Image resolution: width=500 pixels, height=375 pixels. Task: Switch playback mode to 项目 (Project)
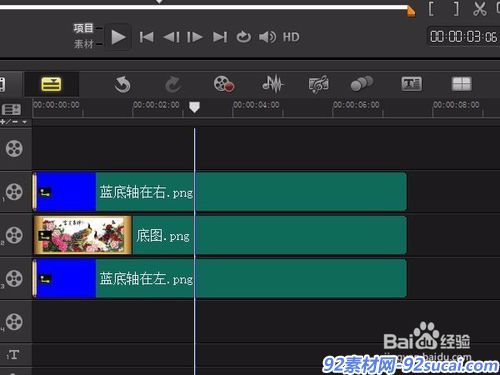click(83, 28)
